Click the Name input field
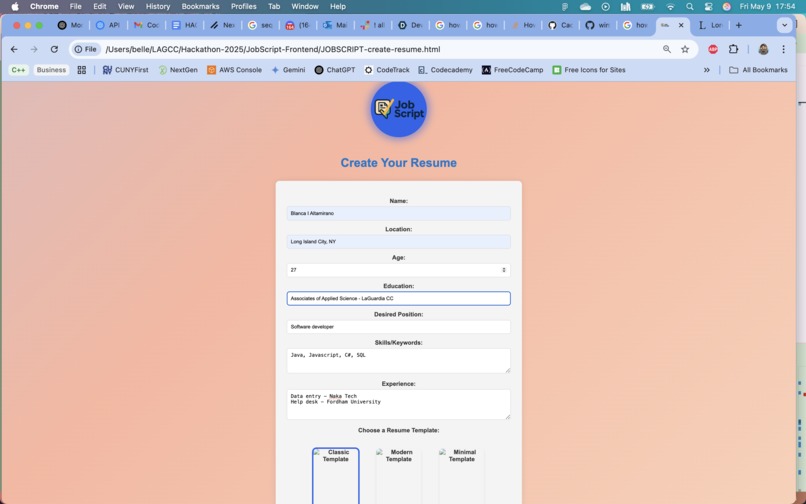 click(398, 213)
